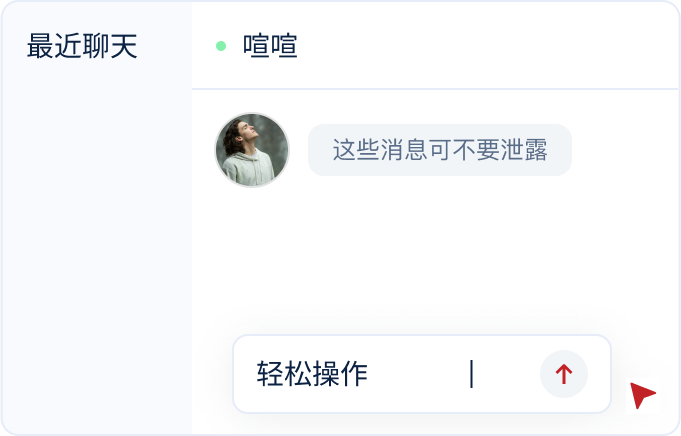The width and height of the screenshot is (681, 436).
Task: Open the 喧喧 chat title
Action: click(x=270, y=46)
